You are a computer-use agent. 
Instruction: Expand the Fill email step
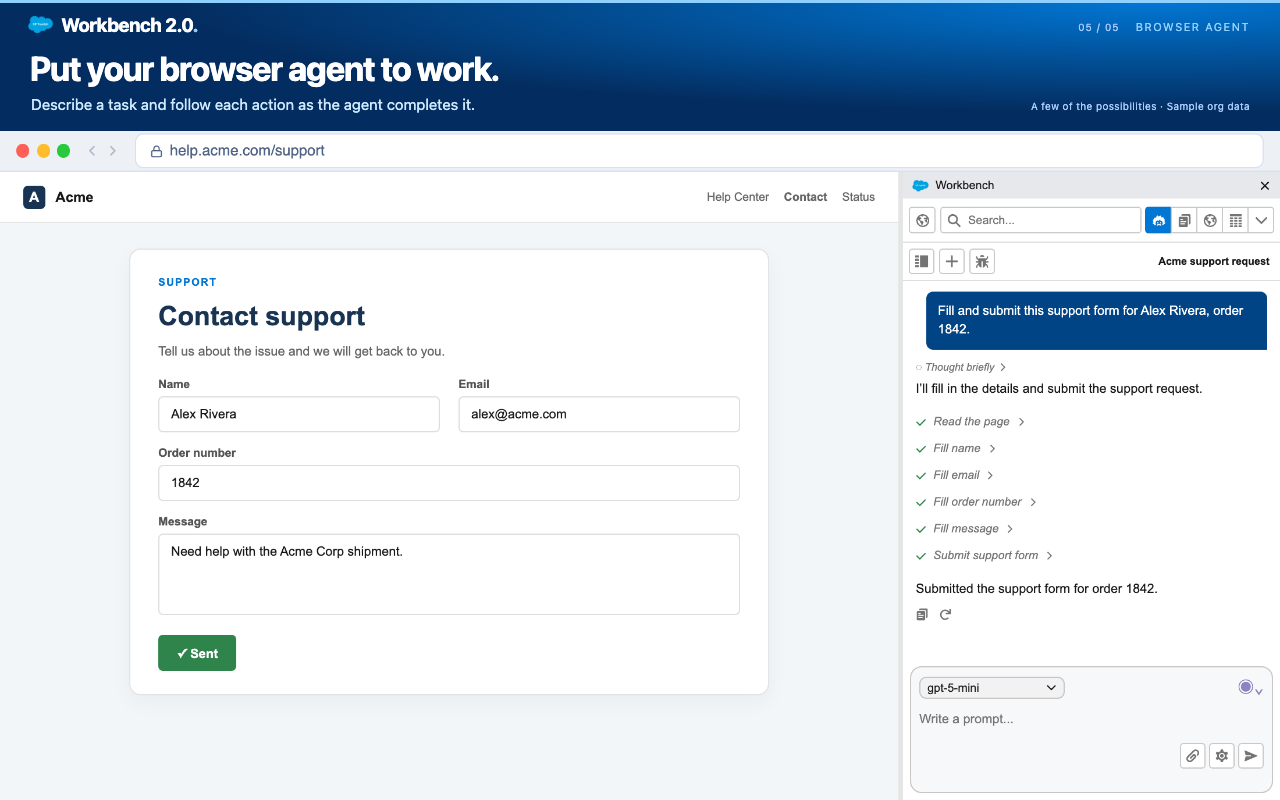956,475
